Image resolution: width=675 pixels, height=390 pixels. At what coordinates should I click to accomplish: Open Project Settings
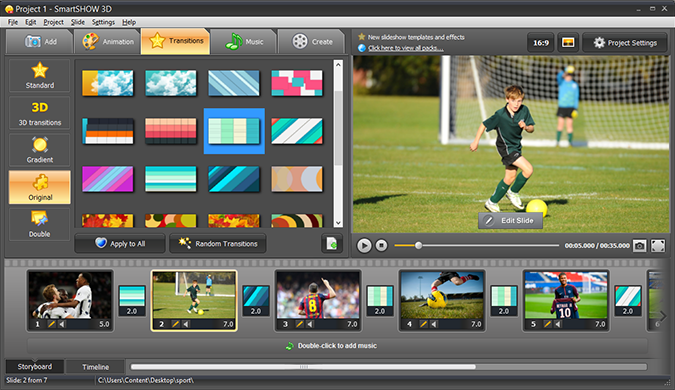(625, 43)
